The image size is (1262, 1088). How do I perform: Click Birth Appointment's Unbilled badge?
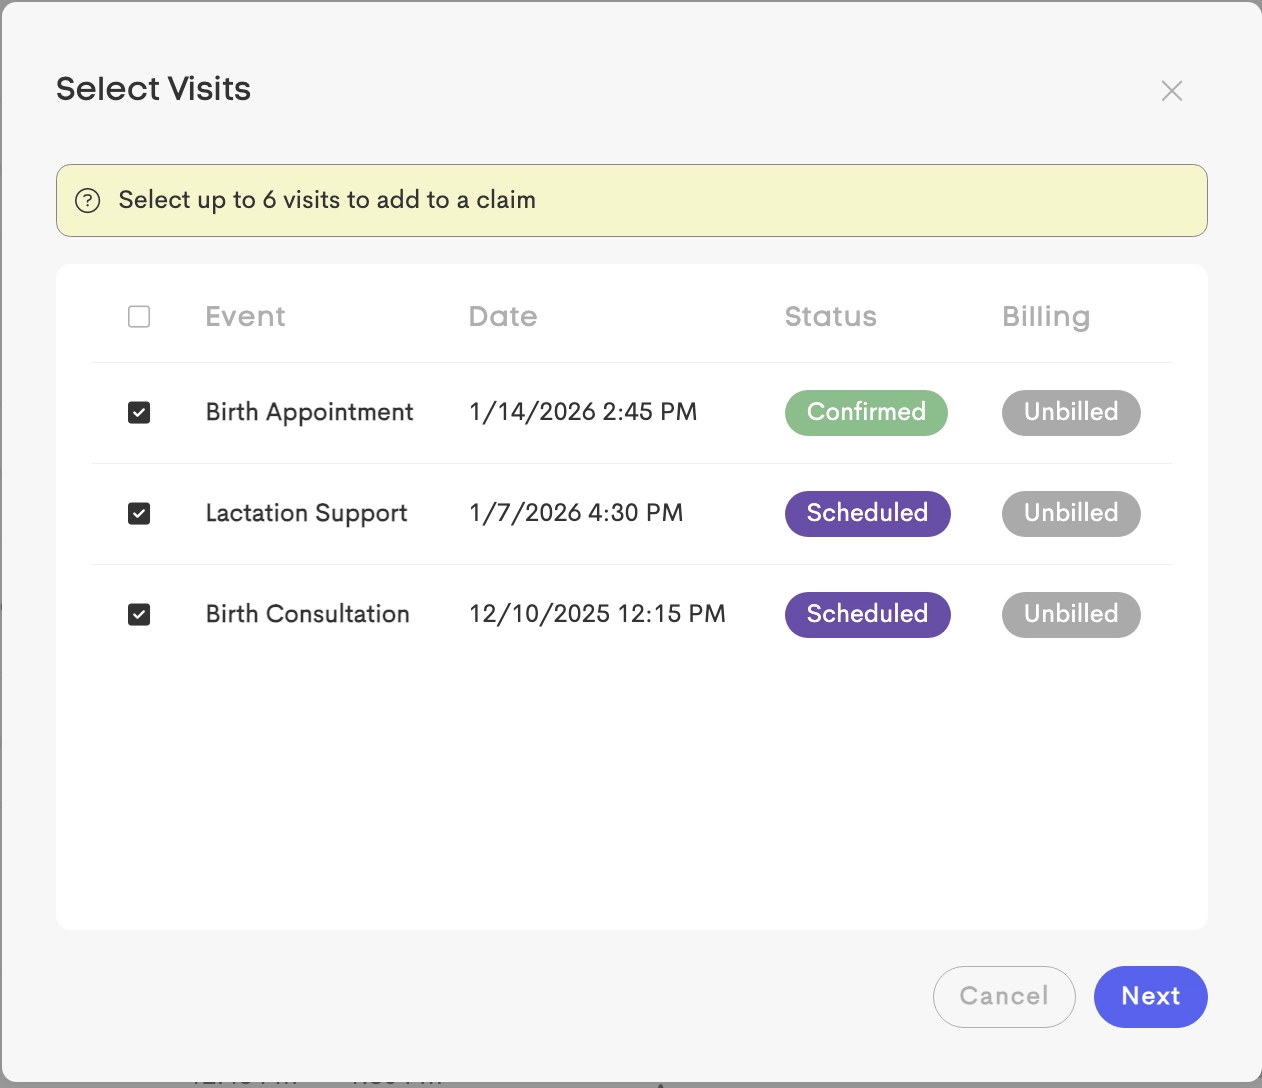click(1071, 413)
